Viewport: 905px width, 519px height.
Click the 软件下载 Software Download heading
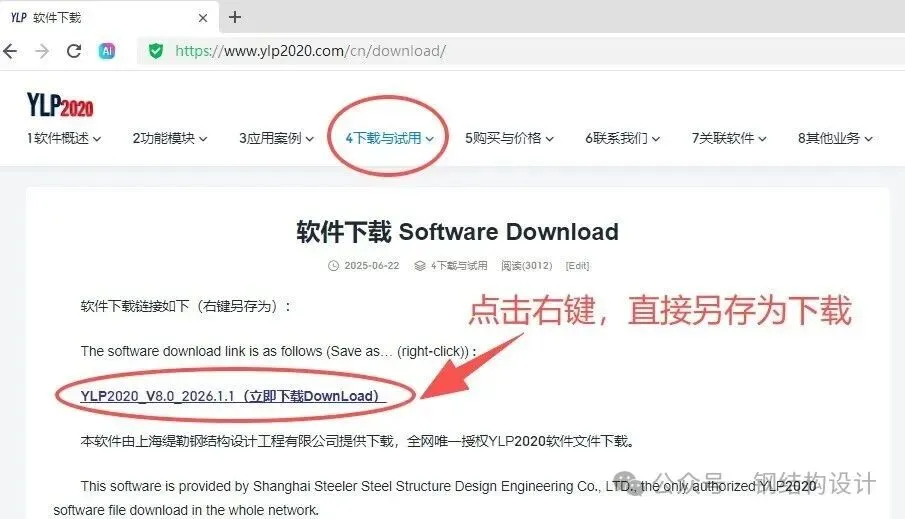[x=457, y=232]
